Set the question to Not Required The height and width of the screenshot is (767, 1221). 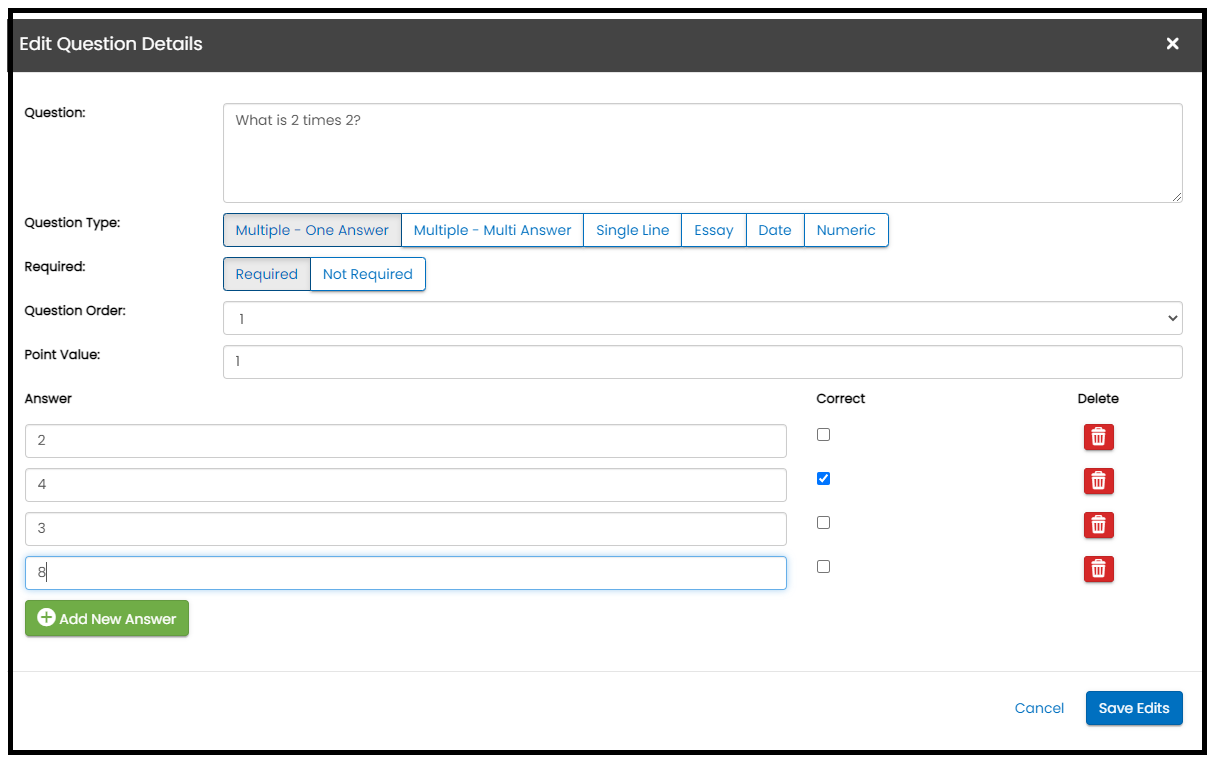click(367, 274)
